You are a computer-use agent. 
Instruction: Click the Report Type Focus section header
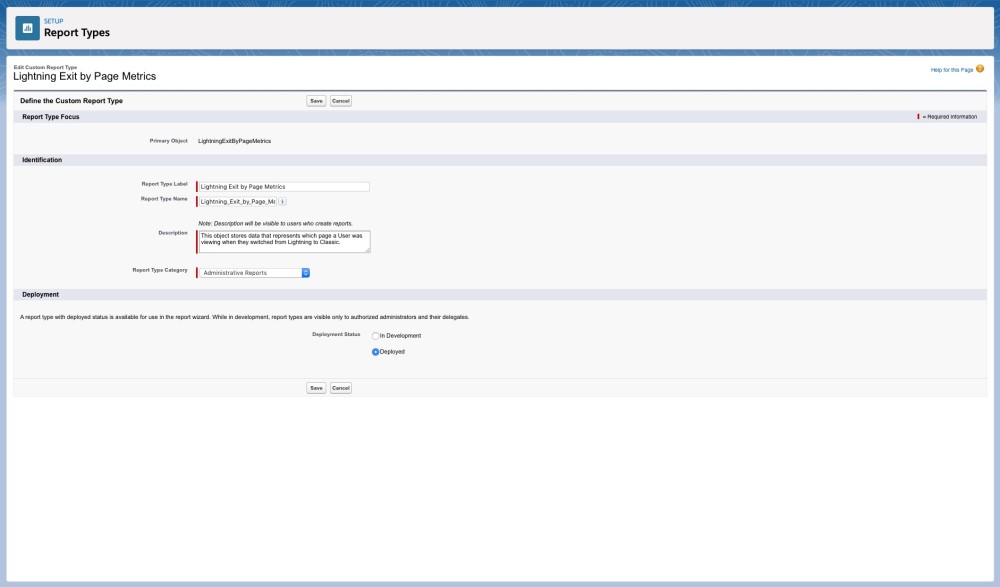(x=51, y=117)
